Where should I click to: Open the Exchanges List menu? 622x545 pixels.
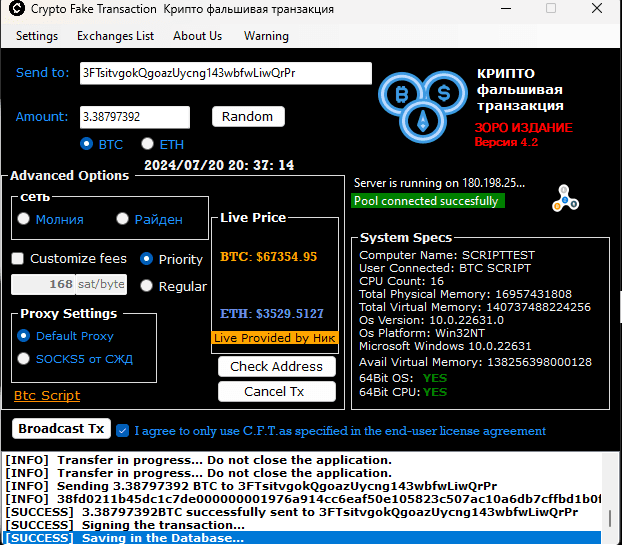[115, 36]
